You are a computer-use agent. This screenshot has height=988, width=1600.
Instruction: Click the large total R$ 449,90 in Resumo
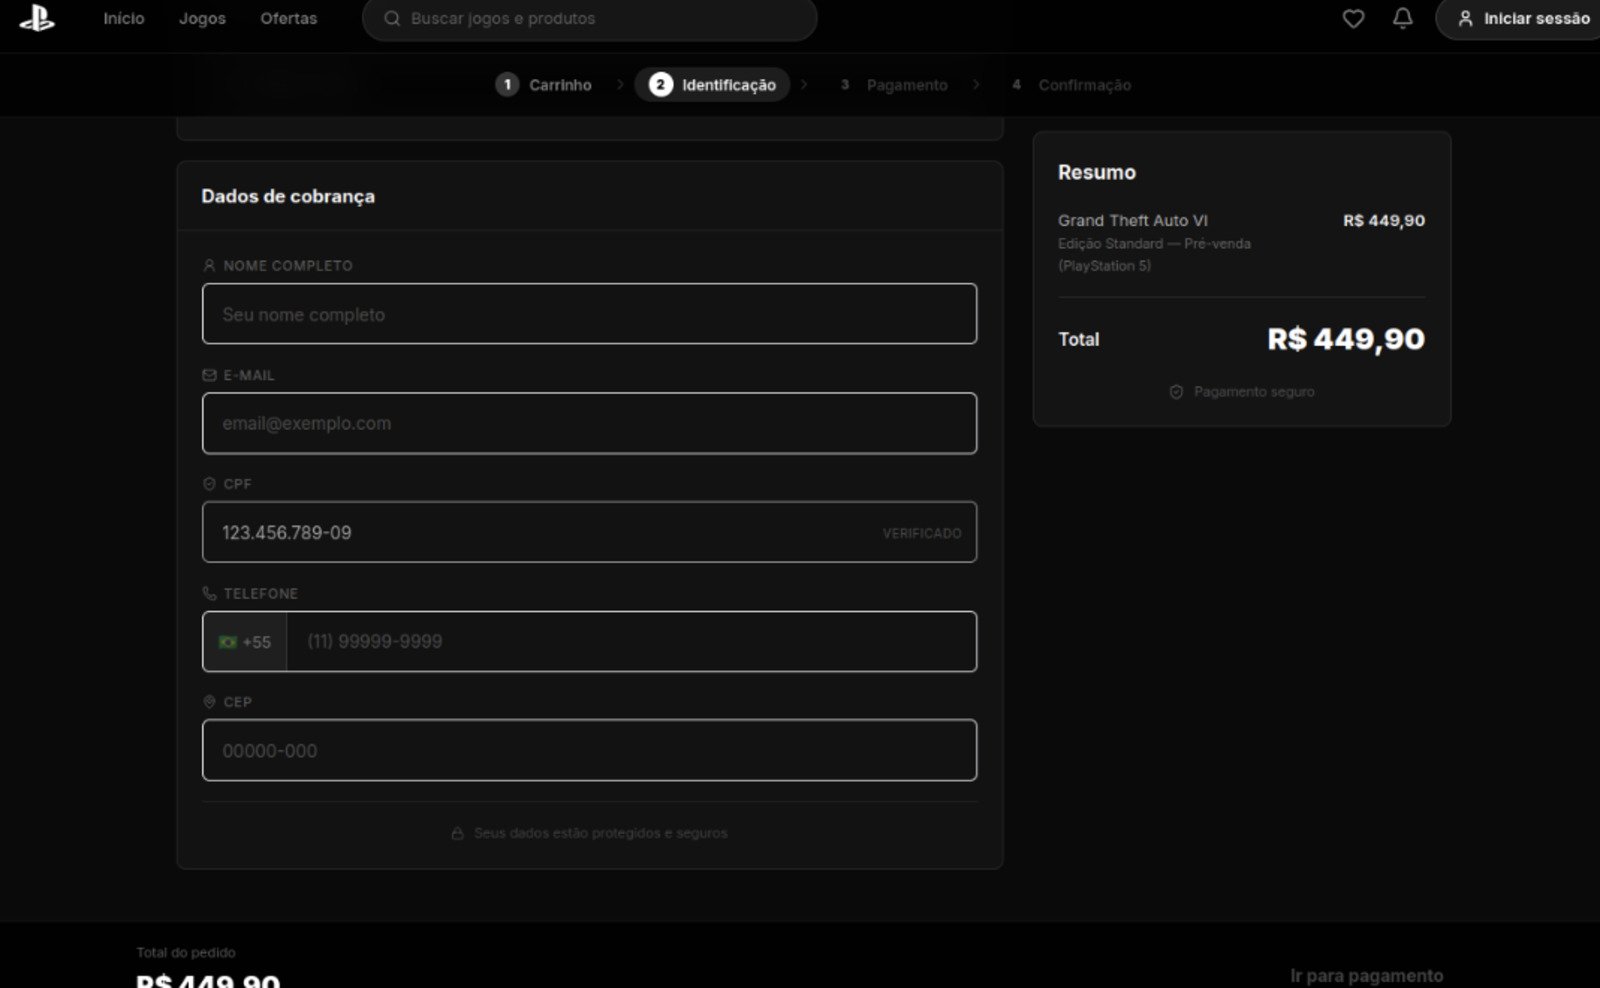point(1346,339)
